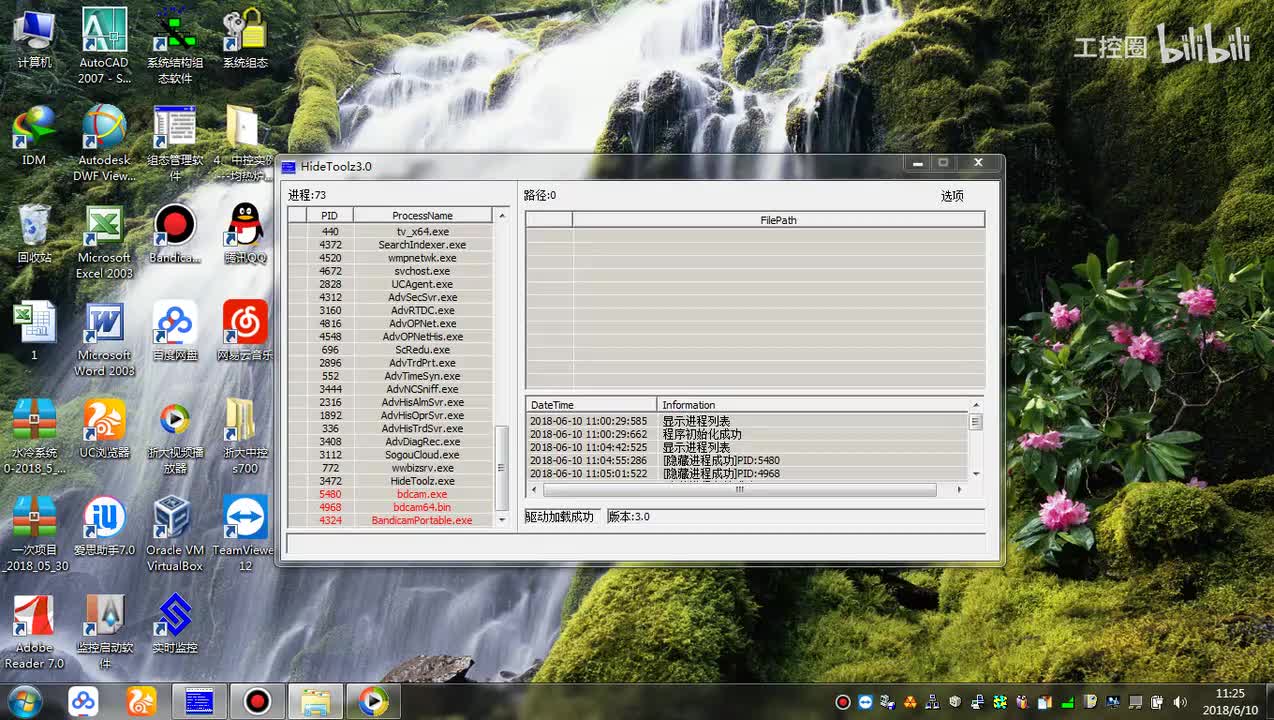
Task: Open 百度网盘 desktop shortcut
Action: 175,331
